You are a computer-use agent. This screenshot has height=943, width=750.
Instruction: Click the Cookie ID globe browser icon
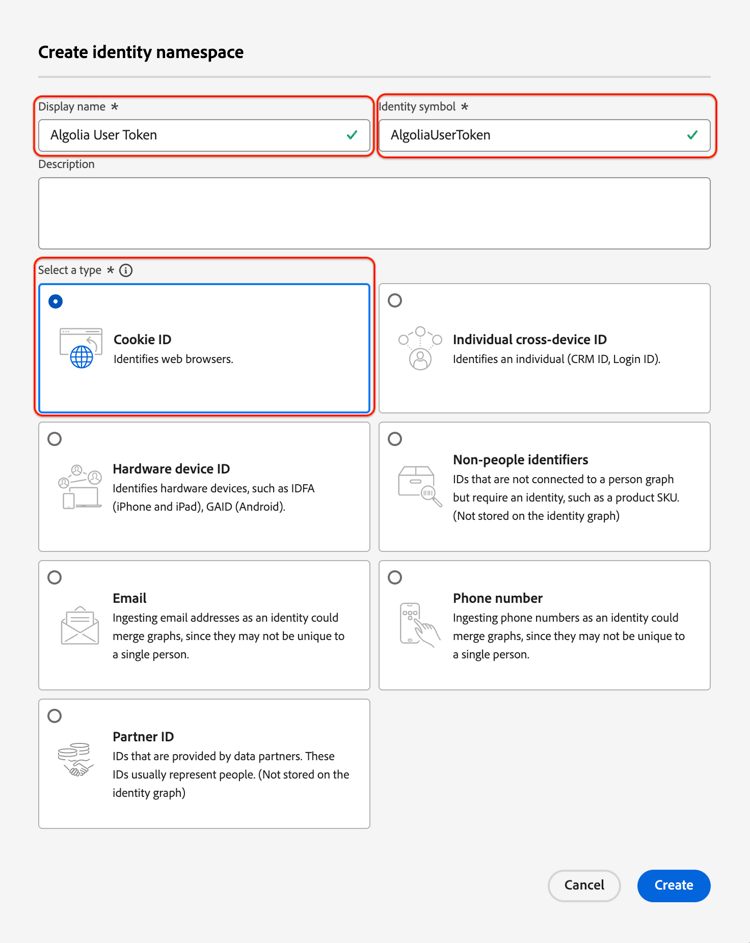(80, 348)
